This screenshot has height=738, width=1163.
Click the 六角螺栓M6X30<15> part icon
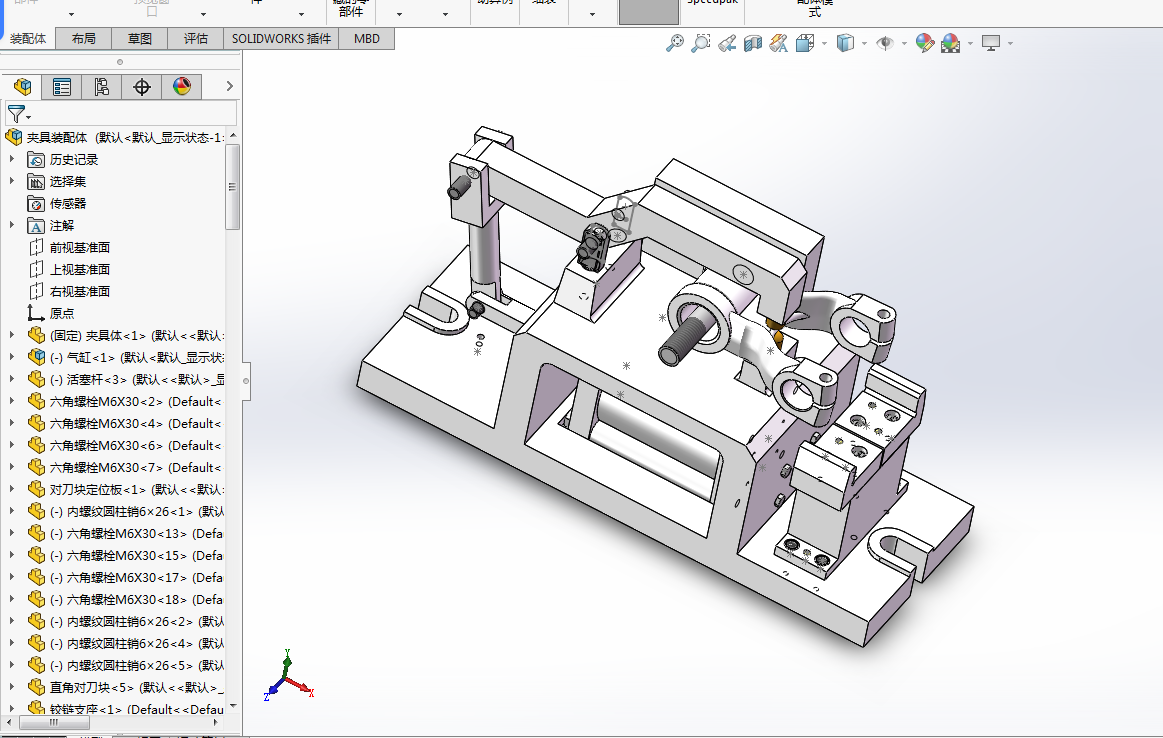(36, 556)
